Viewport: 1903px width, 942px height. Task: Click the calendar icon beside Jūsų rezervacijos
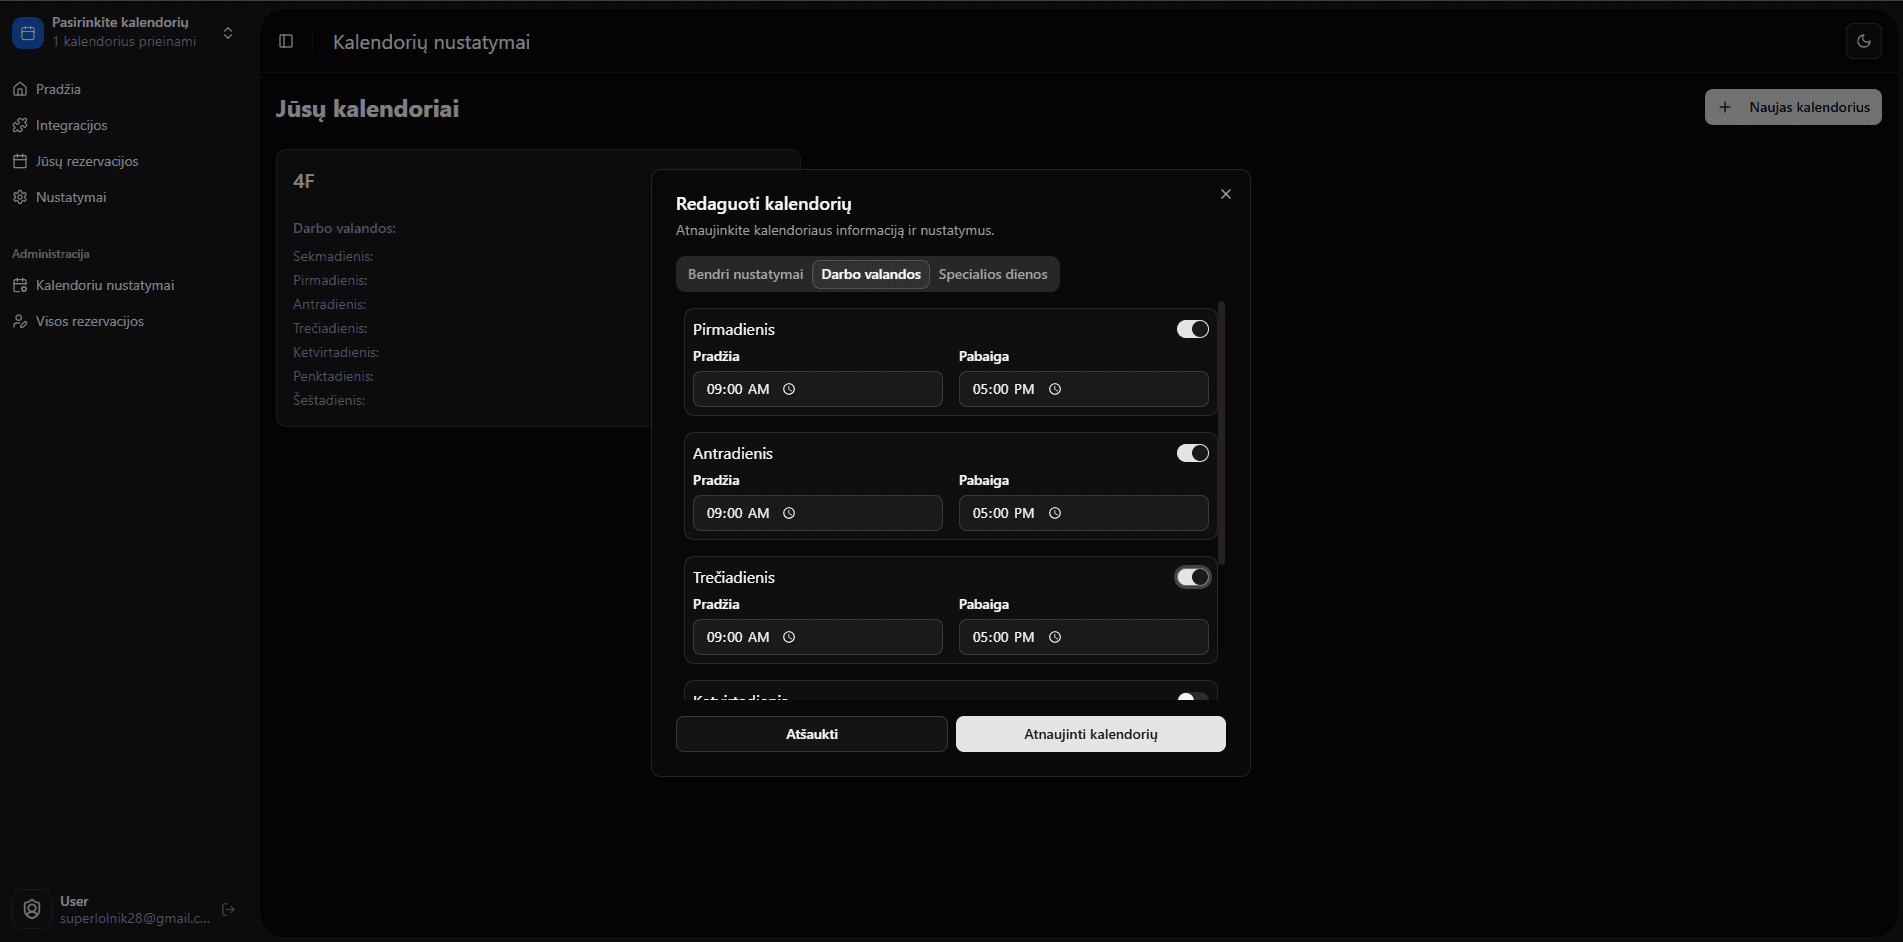[20, 161]
